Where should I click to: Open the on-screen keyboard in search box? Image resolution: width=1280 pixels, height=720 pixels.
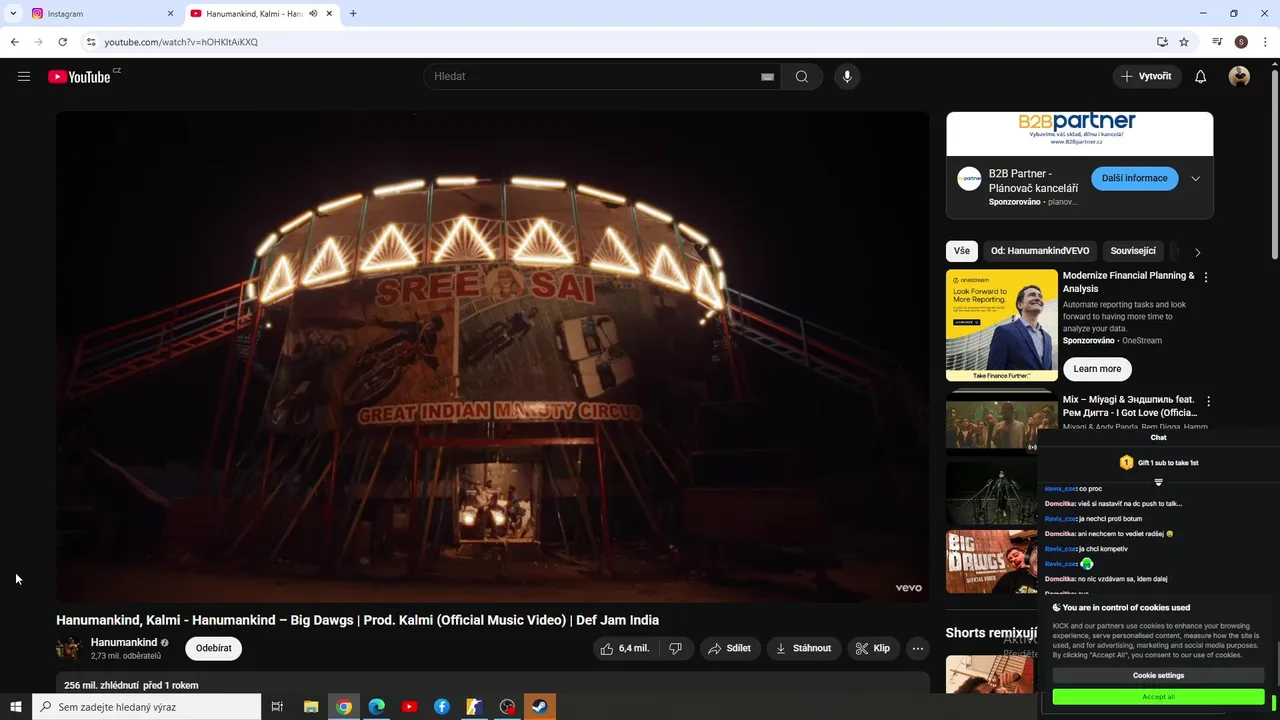767,77
